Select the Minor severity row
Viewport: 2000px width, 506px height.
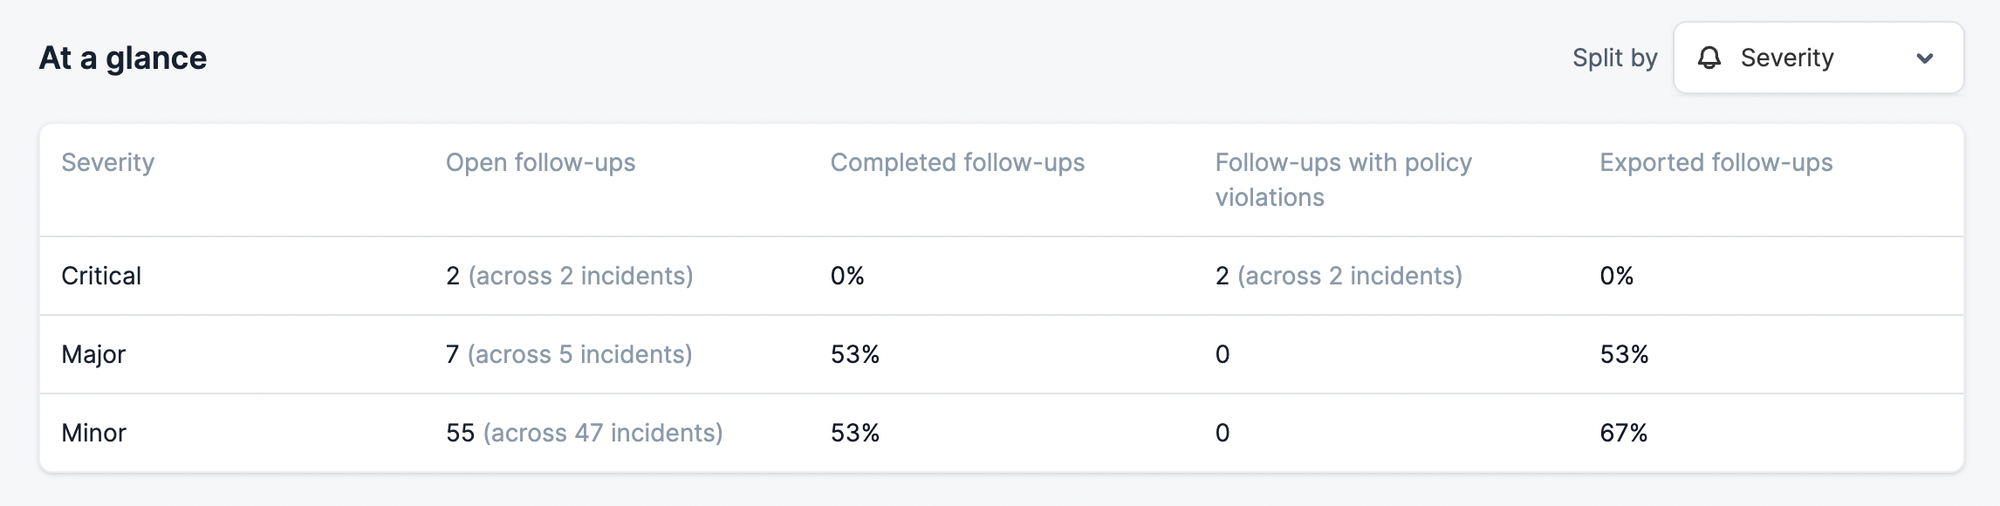93,433
